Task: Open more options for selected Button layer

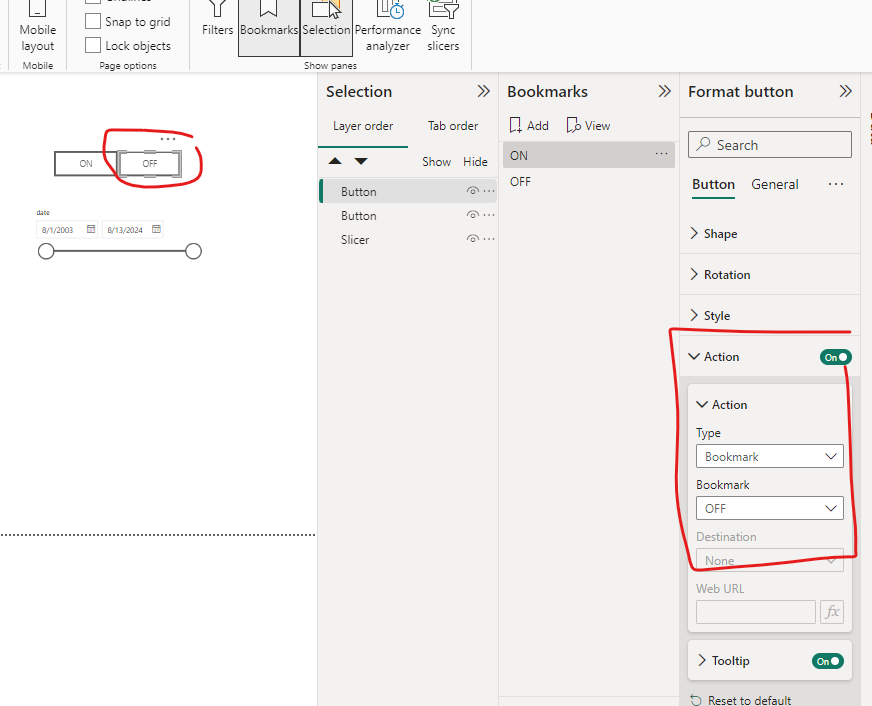Action: (x=489, y=191)
